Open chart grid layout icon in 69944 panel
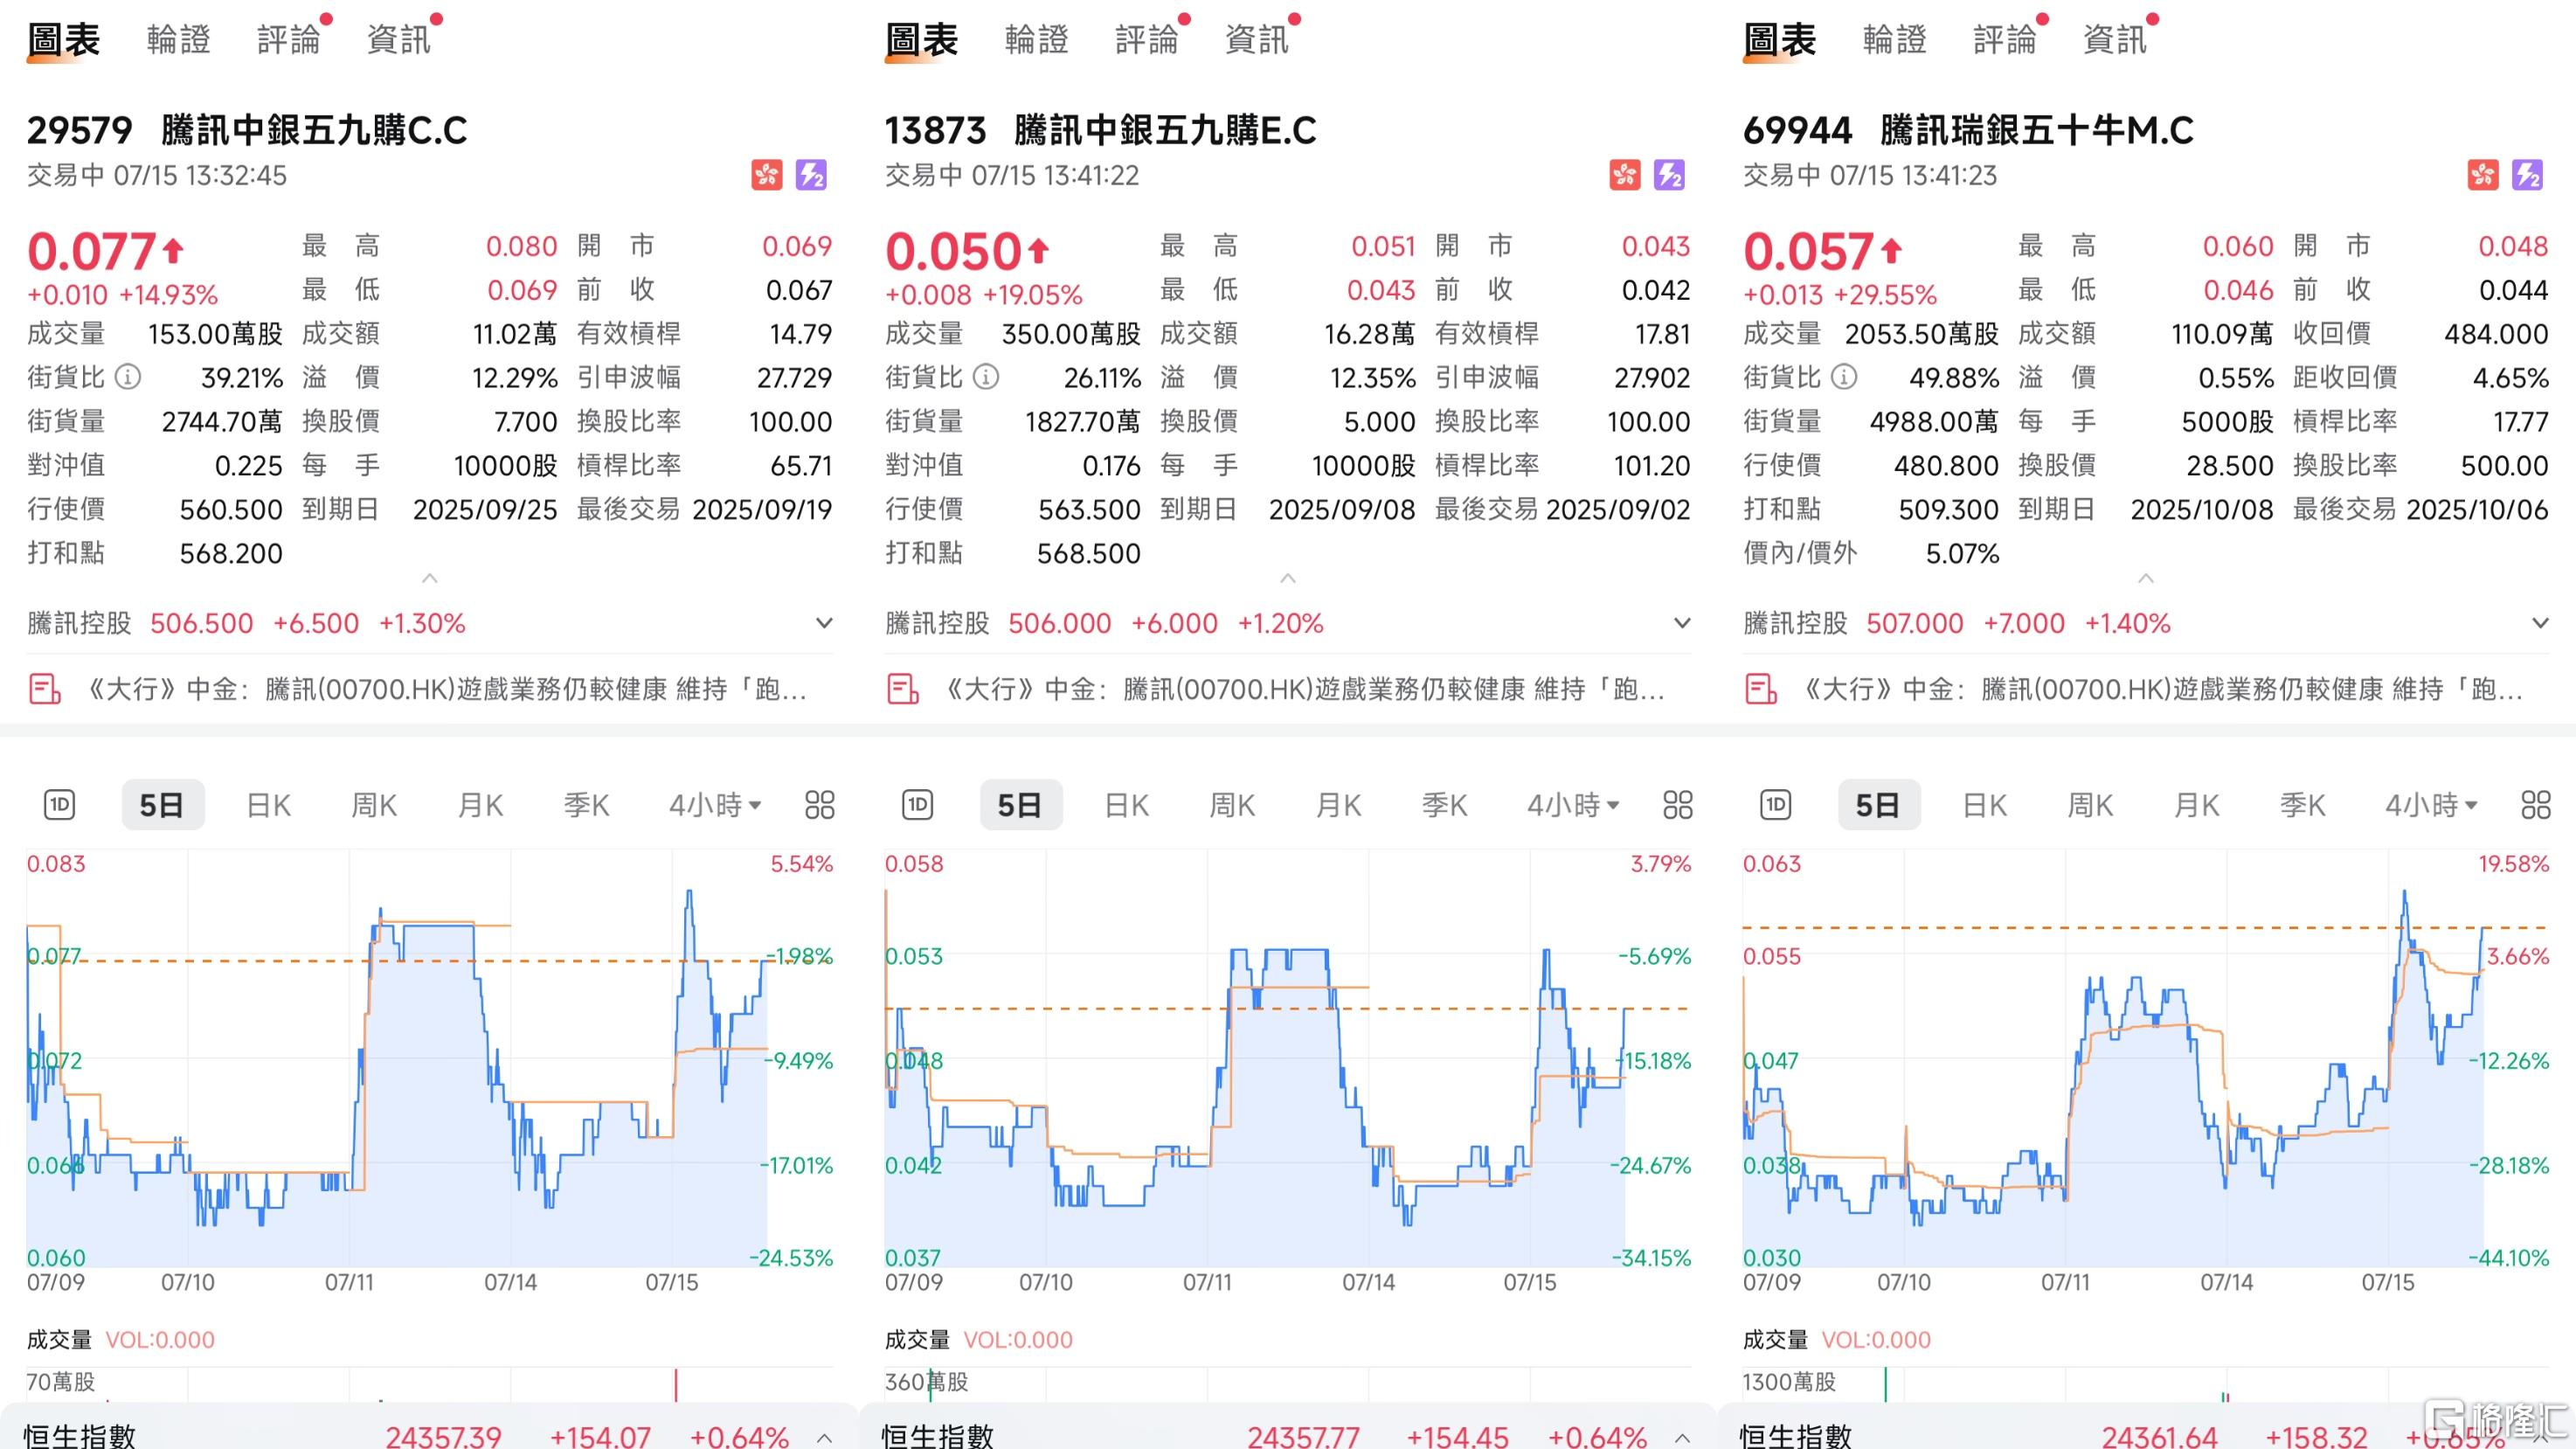 [2536, 805]
